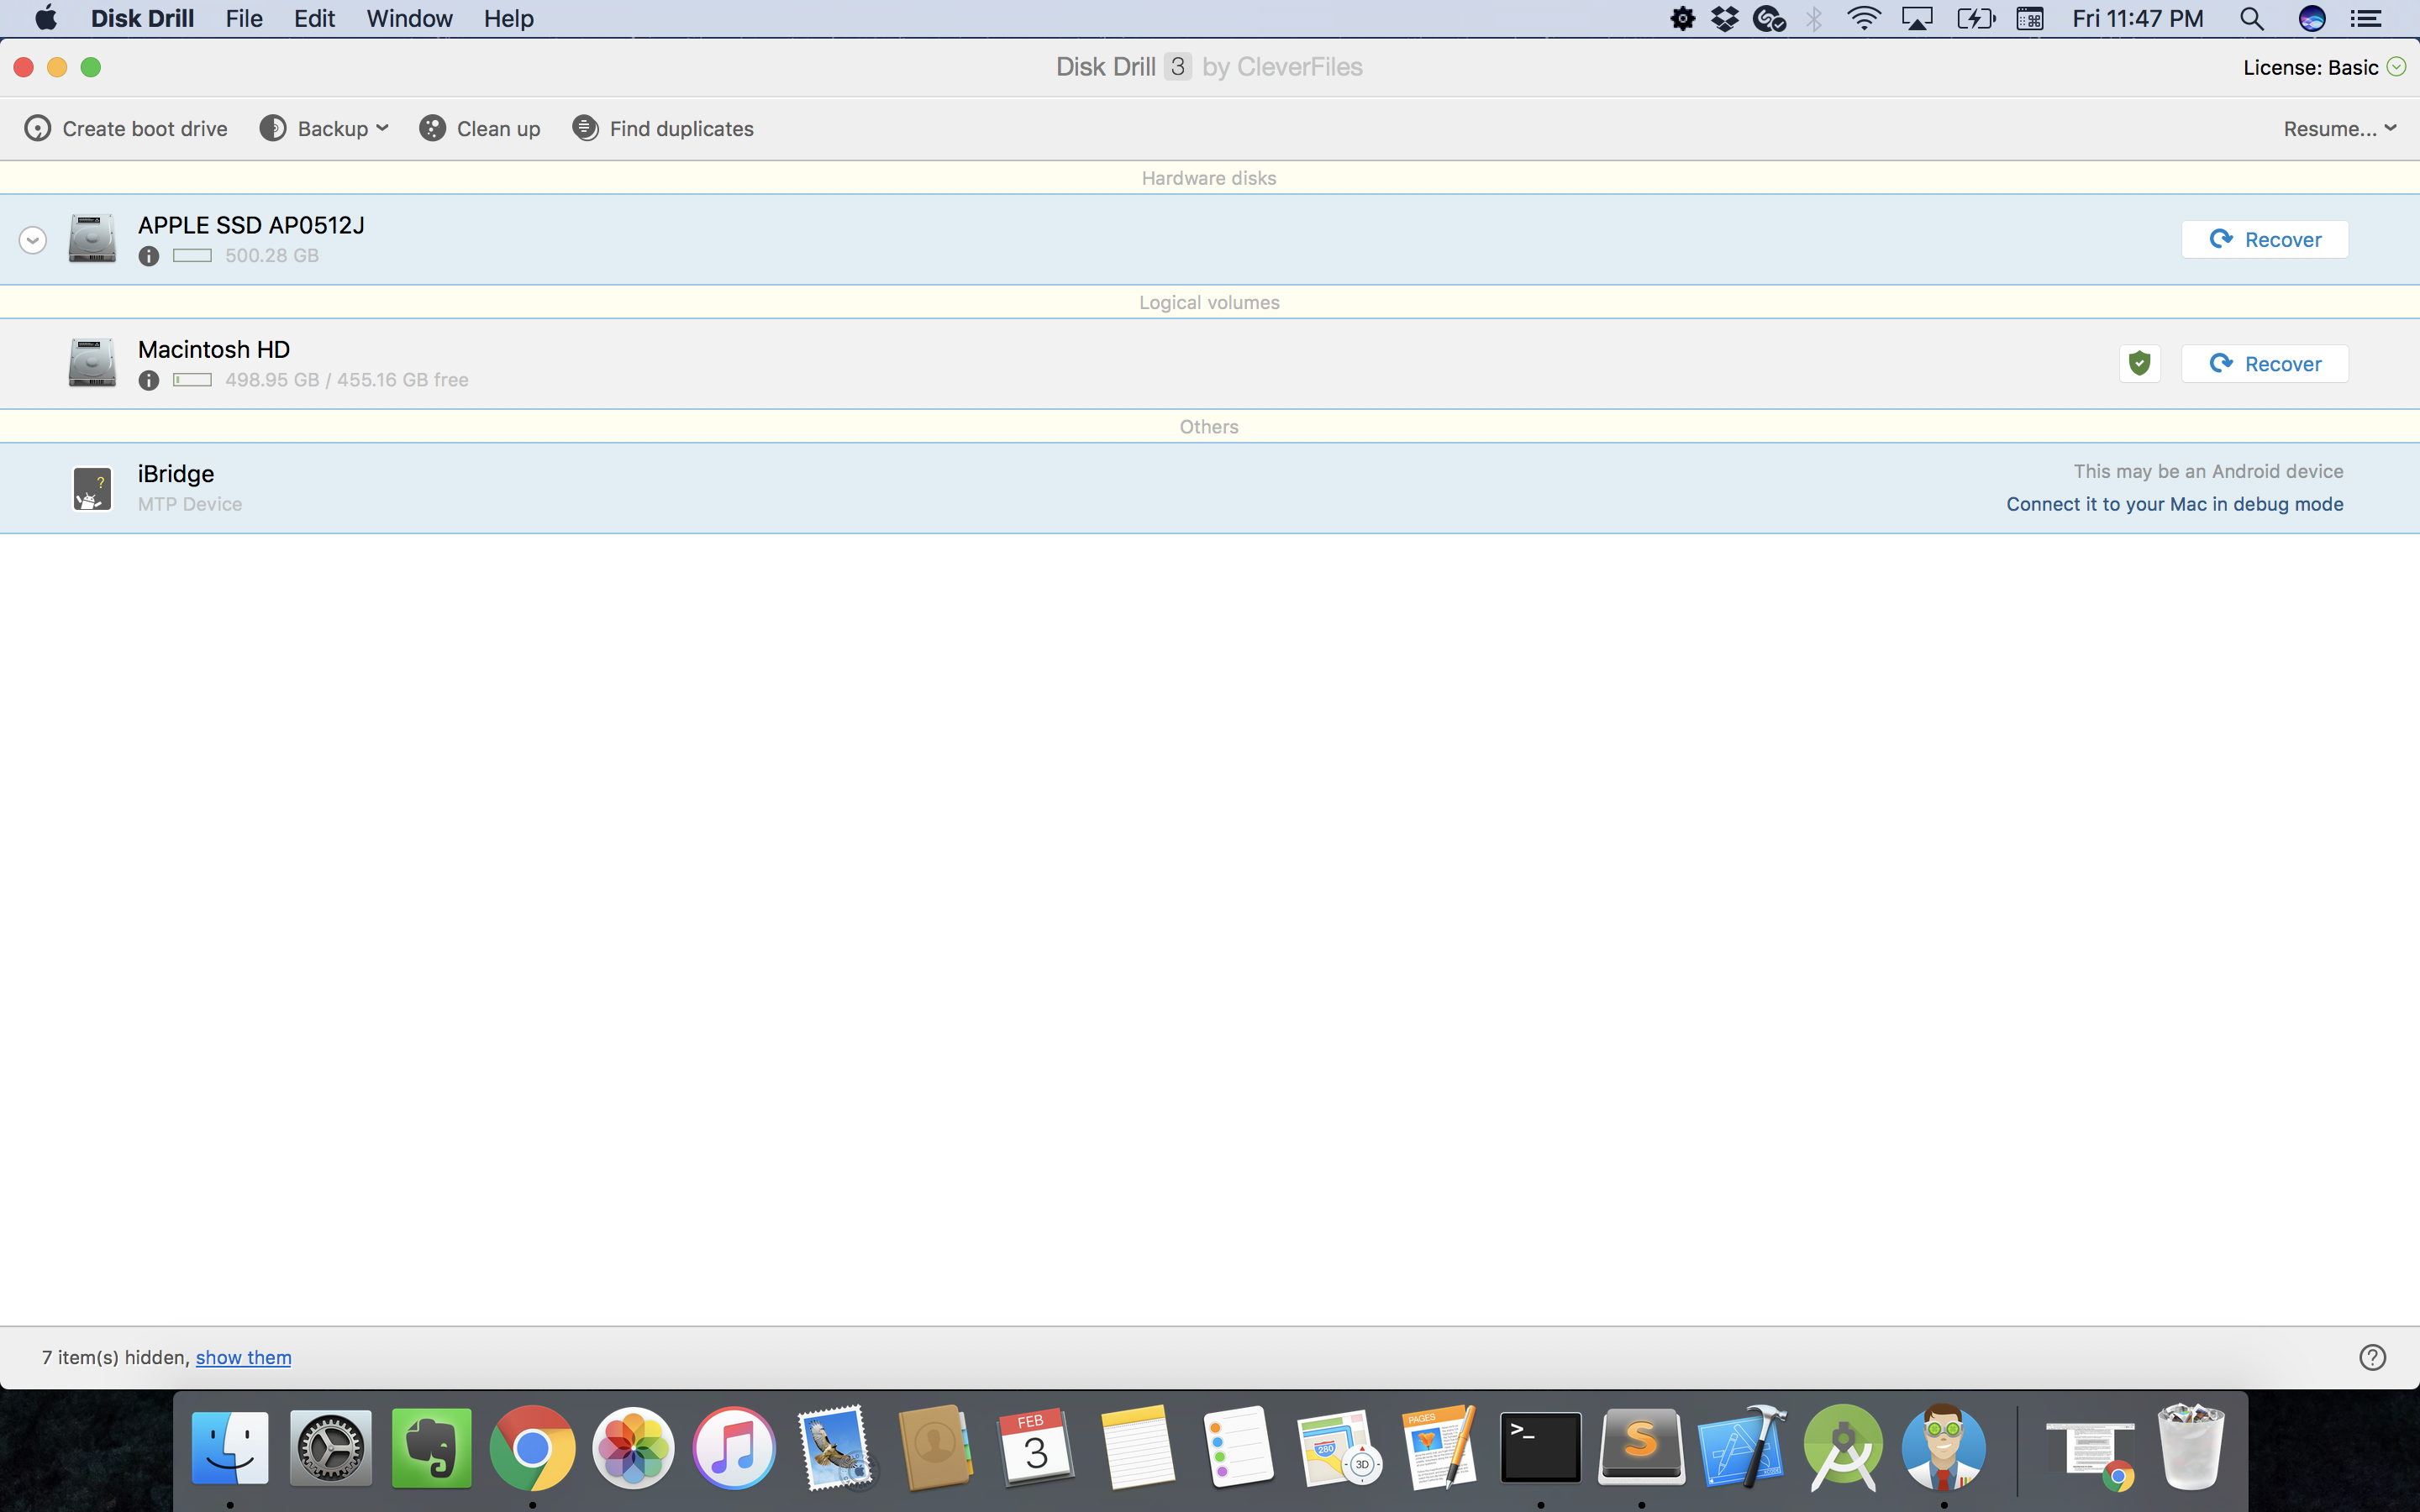Viewport: 2420px width, 1512px height.
Task: Open Notes from the Dock
Action: click(x=1137, y=1447)
